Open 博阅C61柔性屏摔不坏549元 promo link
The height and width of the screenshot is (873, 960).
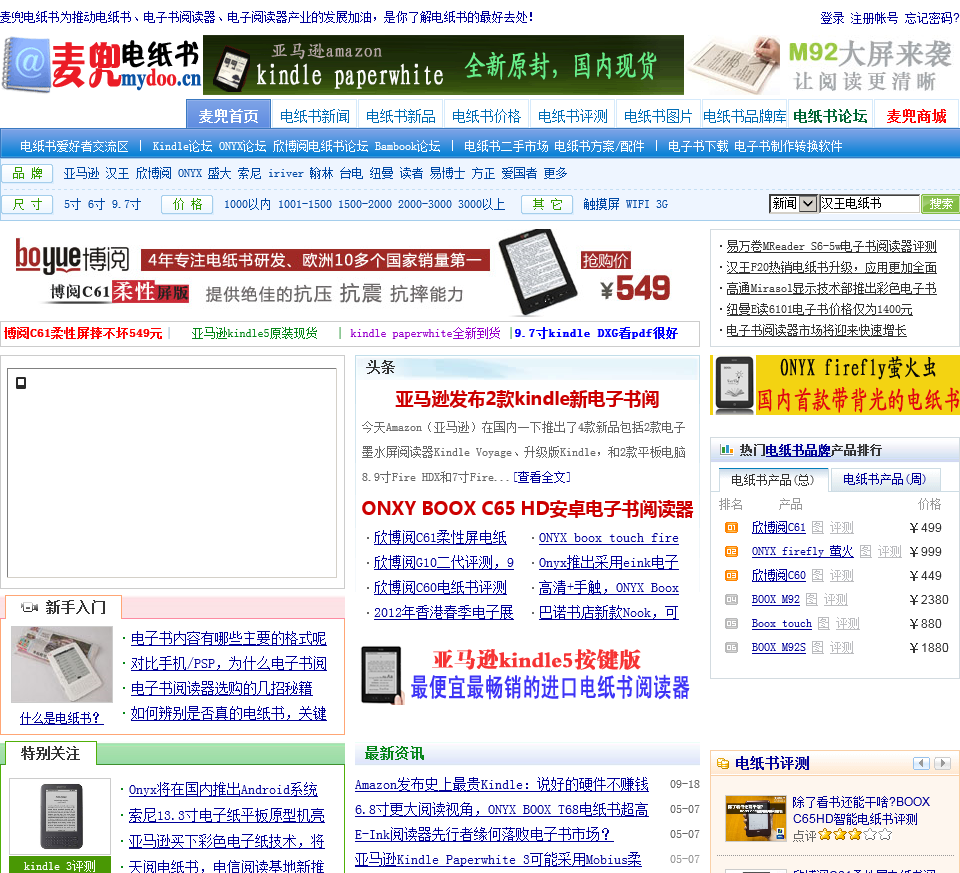(83, 333)
